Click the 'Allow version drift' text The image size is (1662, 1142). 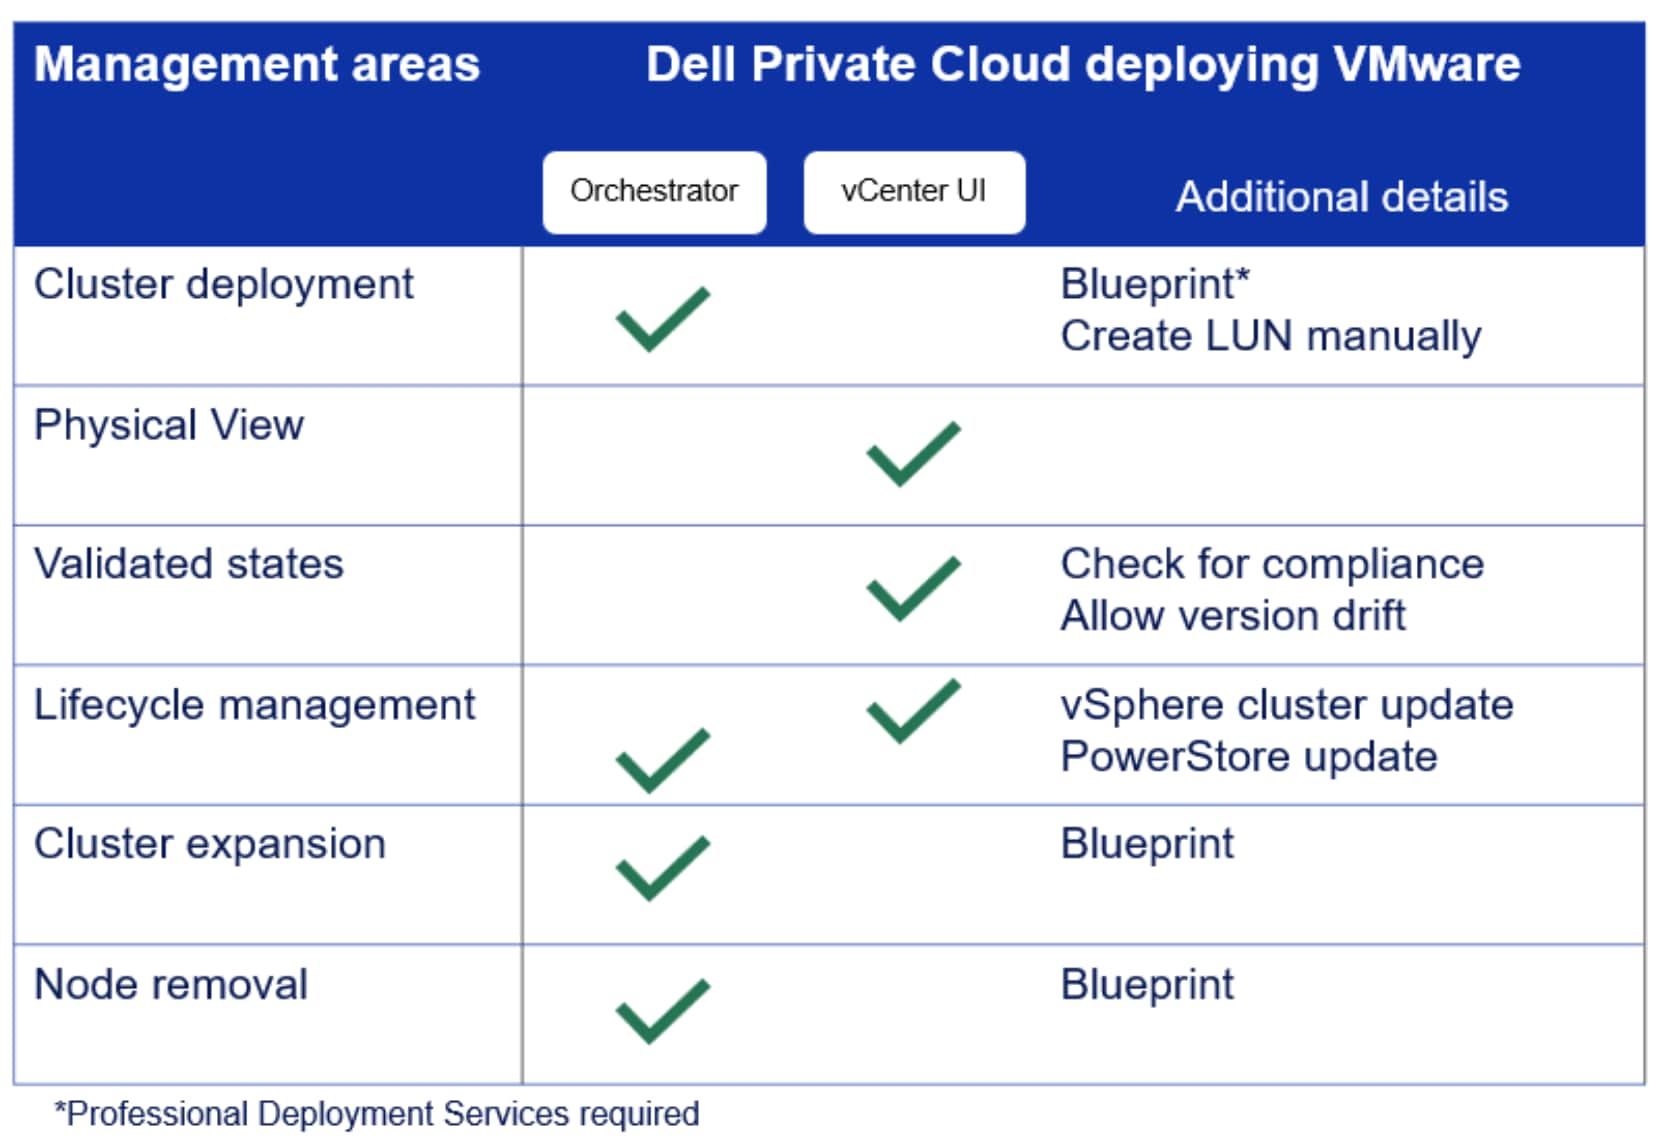click(1233, 616)
